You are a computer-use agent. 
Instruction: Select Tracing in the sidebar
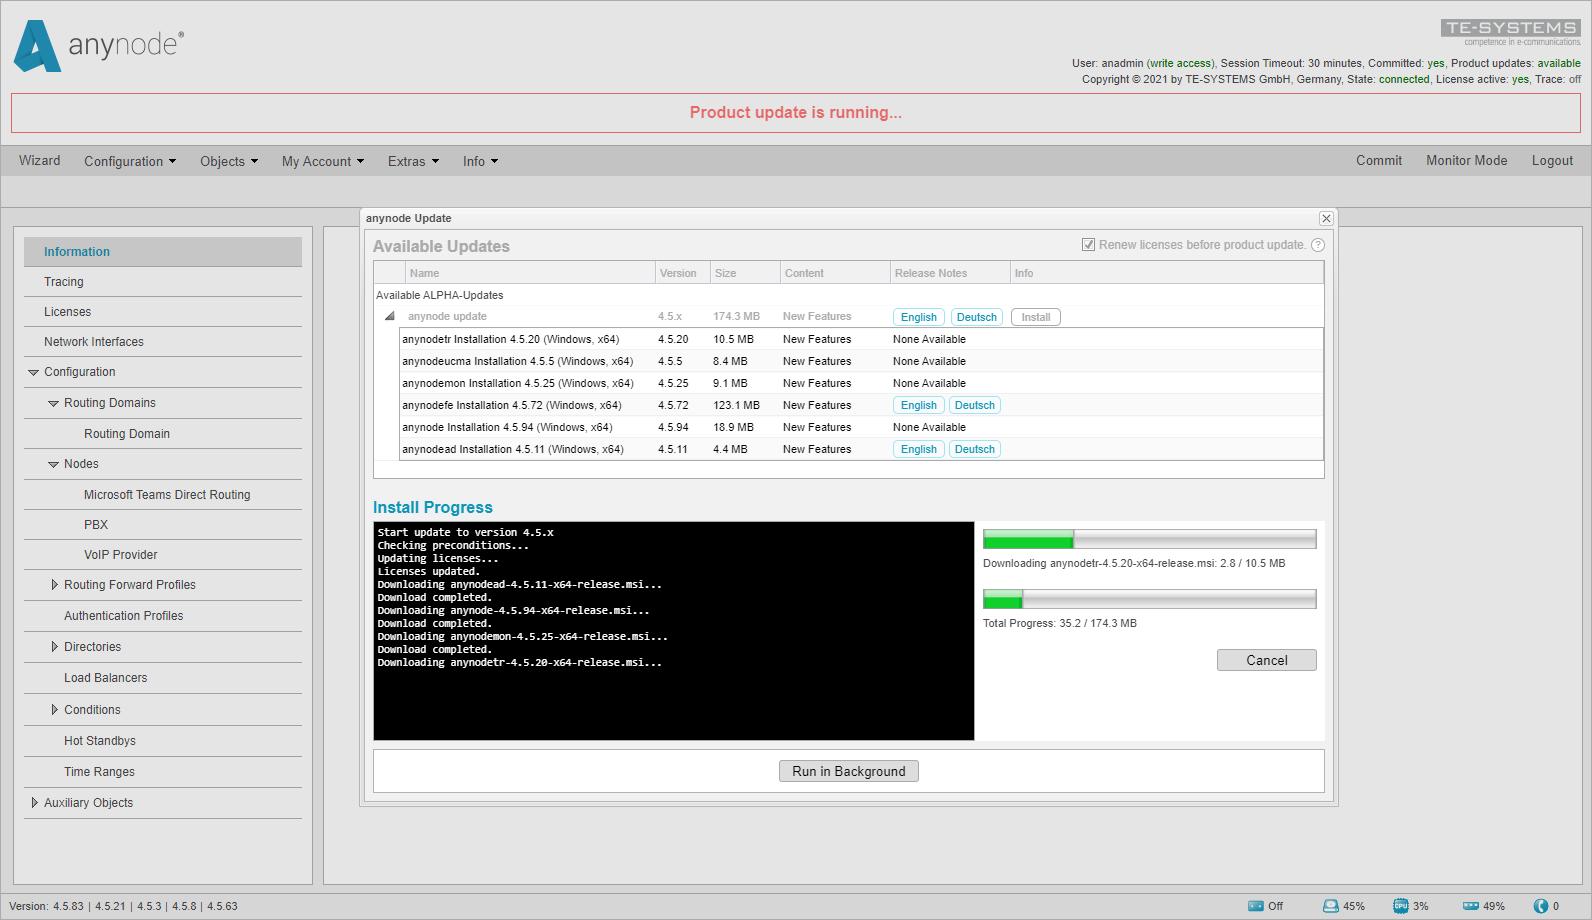(163, 282)
